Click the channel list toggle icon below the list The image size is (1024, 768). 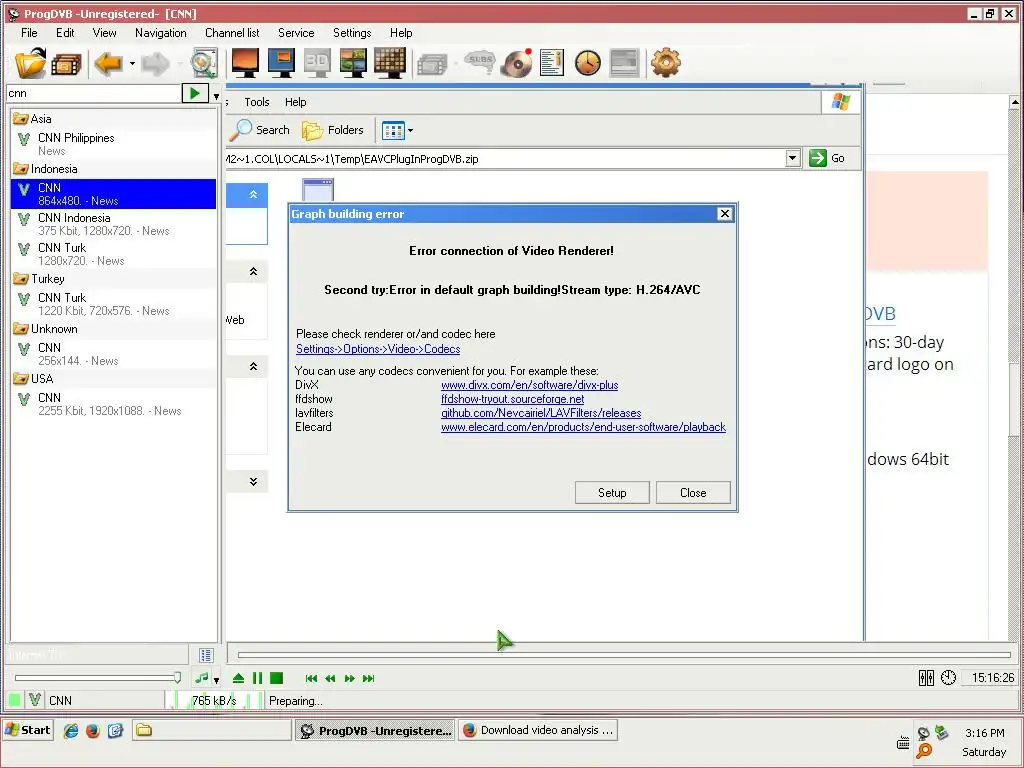click(x=206, y=655)
